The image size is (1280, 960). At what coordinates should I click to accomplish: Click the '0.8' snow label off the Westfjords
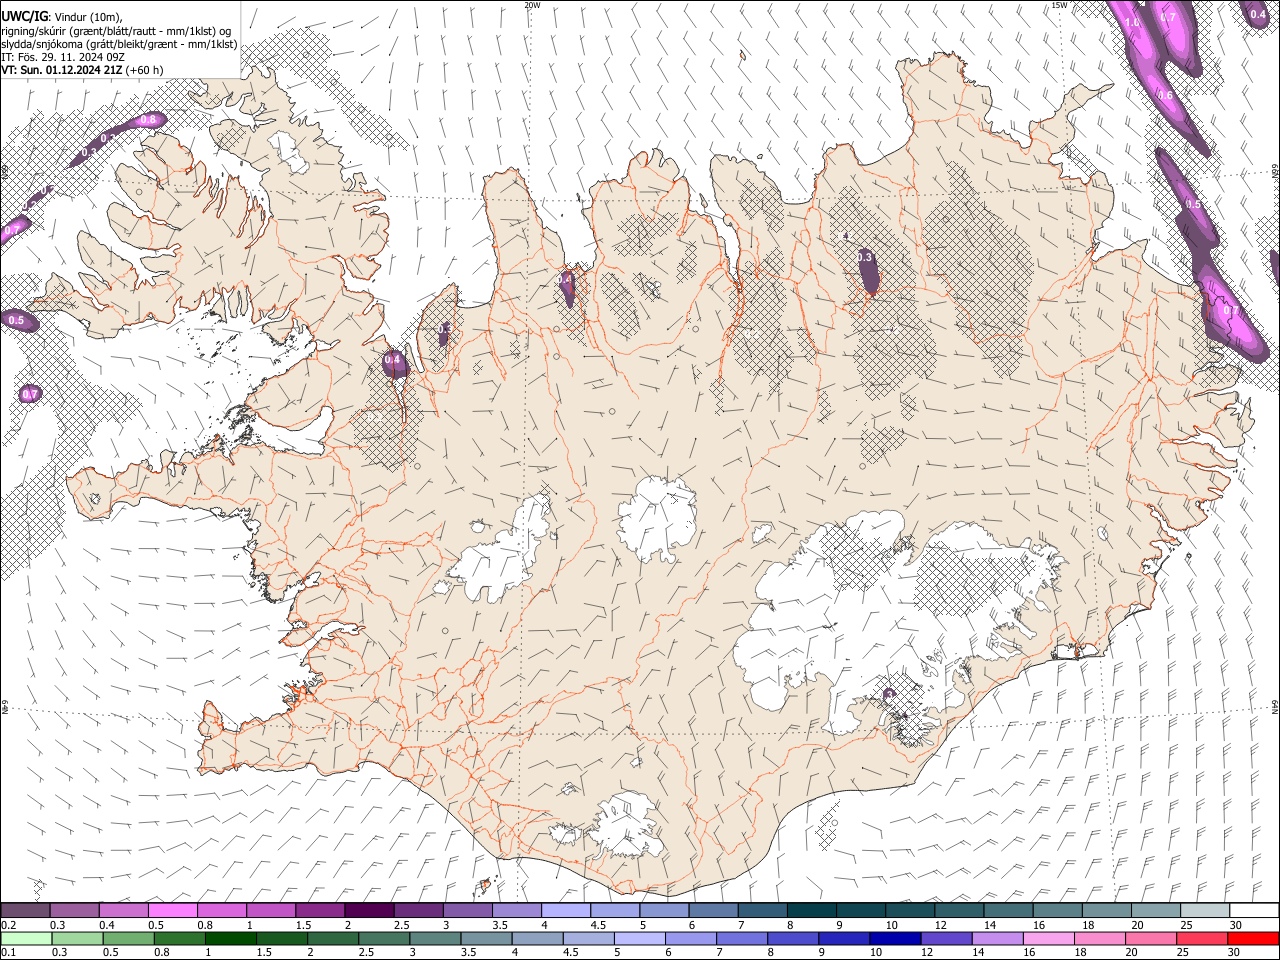[x=148, y=120]
